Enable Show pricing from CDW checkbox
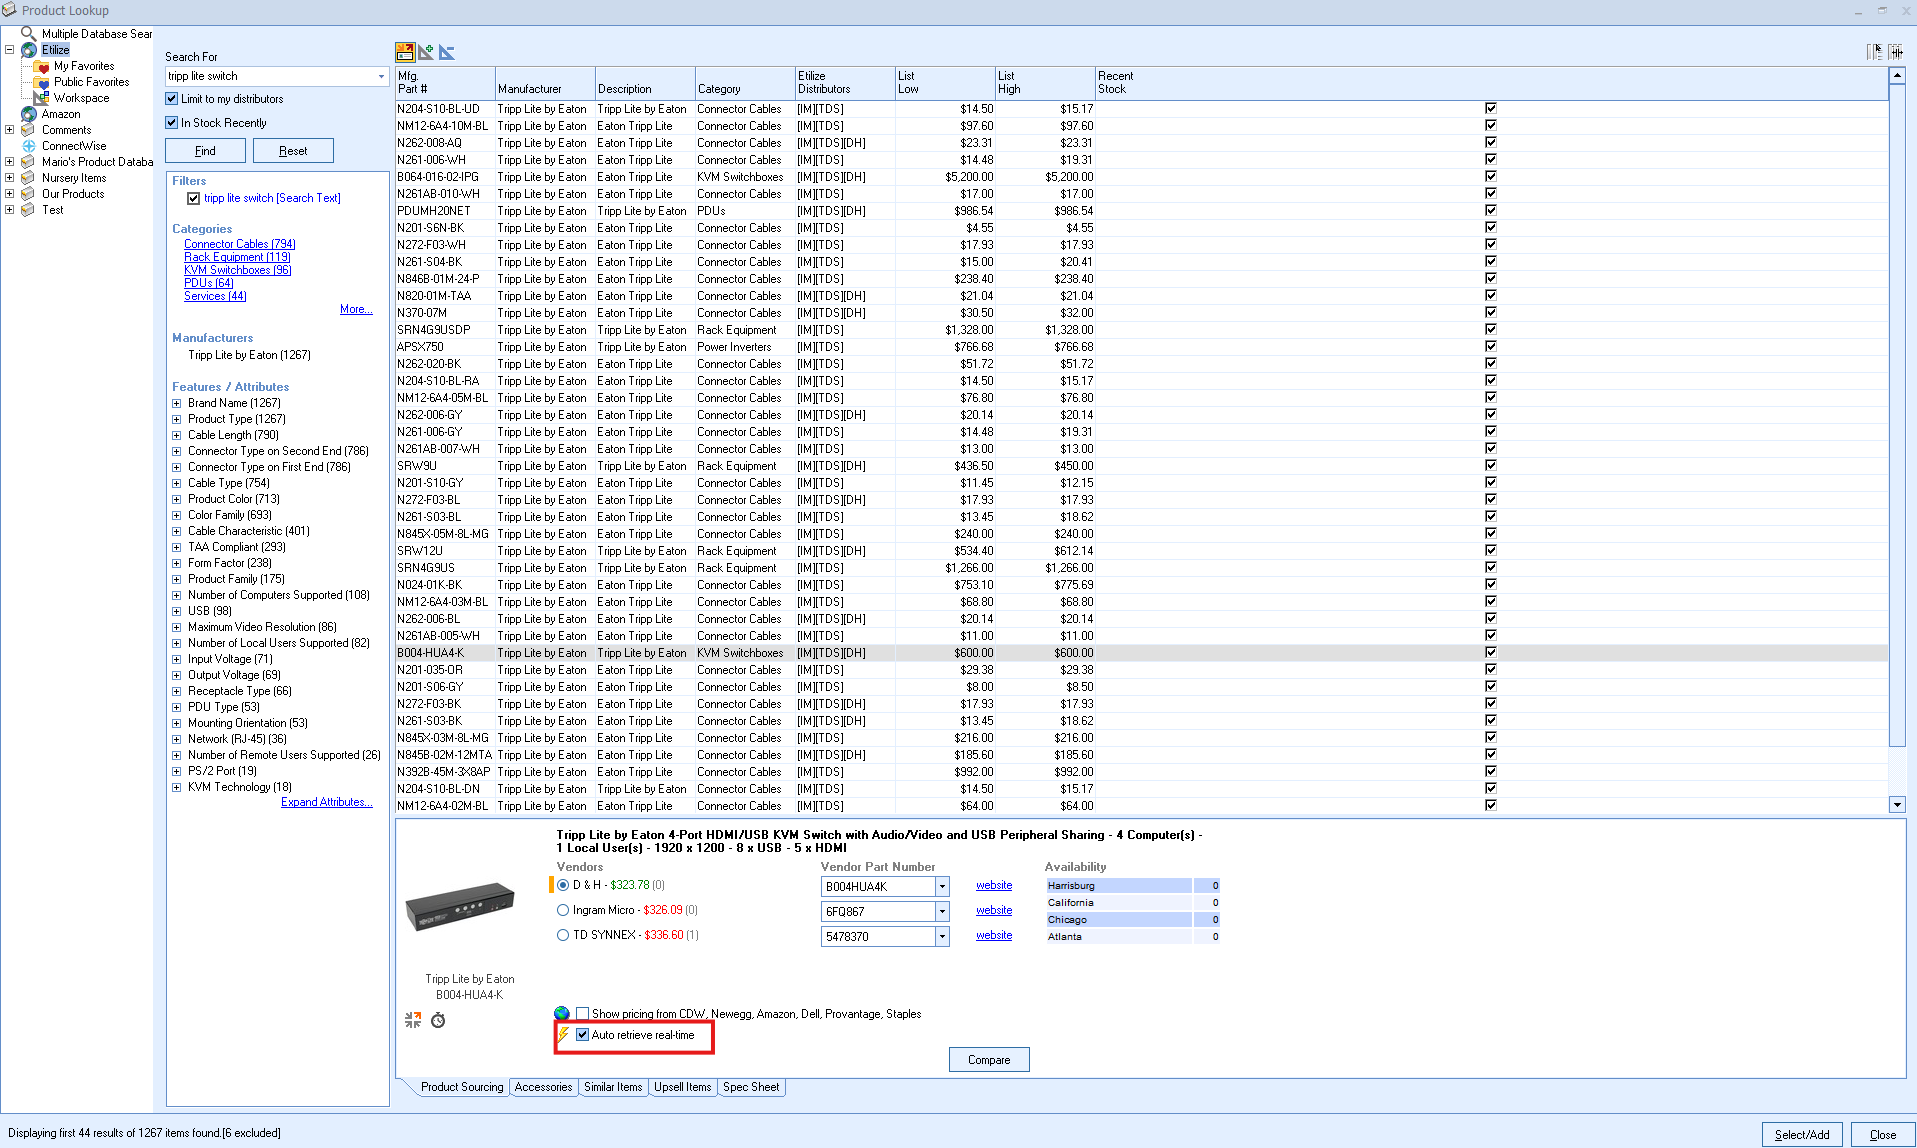 click(x=582, y=1014)
